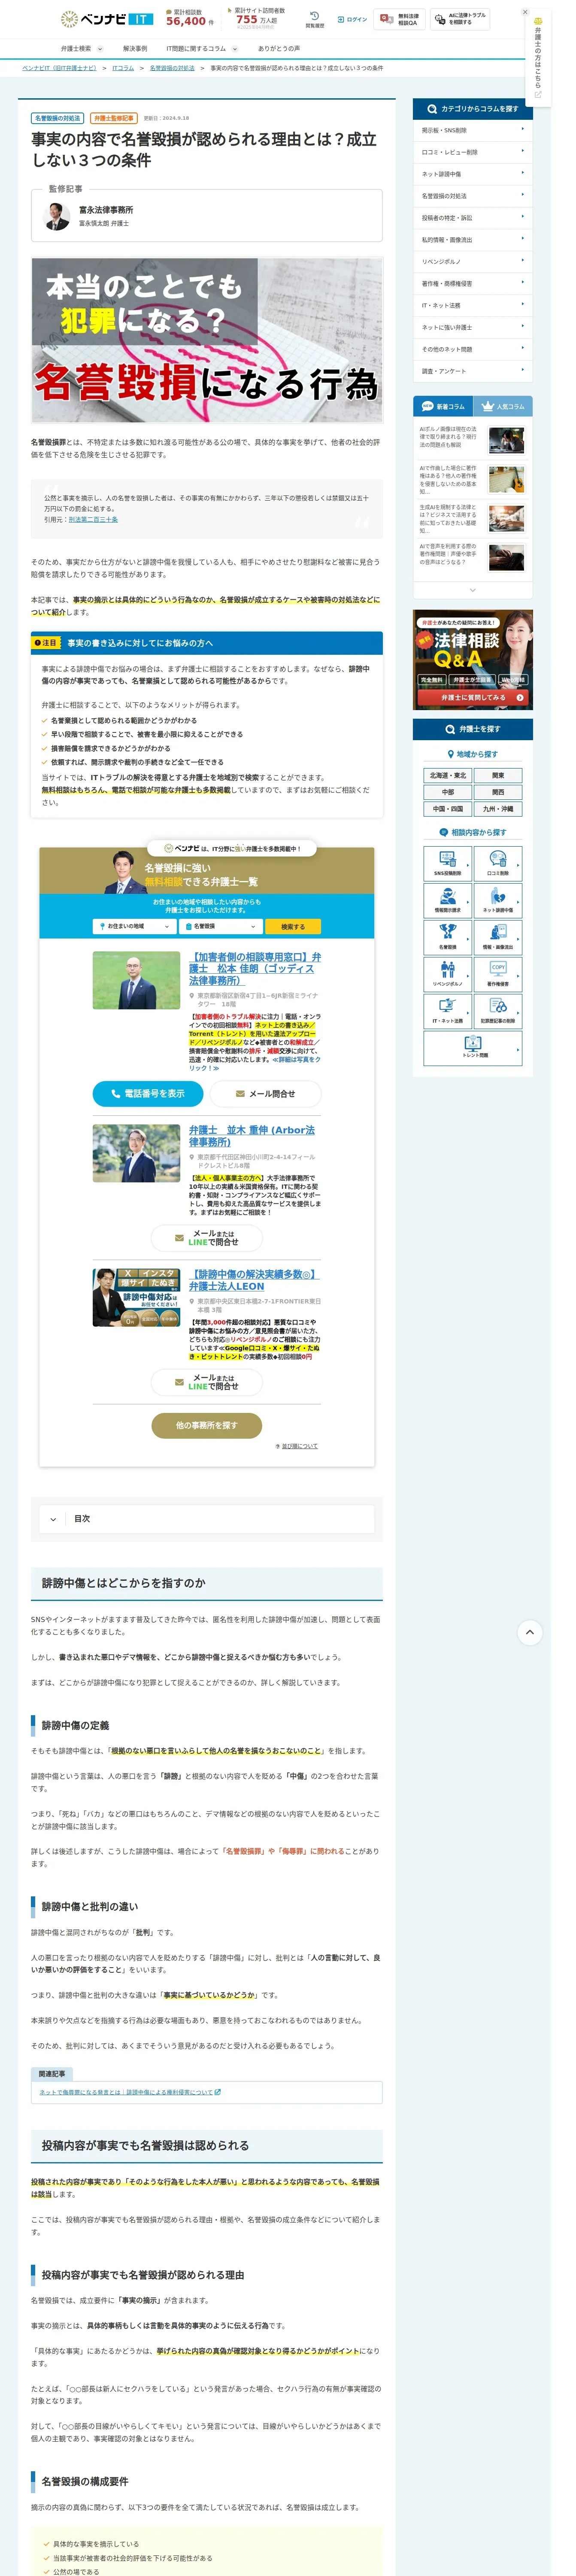This screenshot has height=2576, width=576.
Task: Expand the 目次 table of contents
Action: pos(207,1518)
